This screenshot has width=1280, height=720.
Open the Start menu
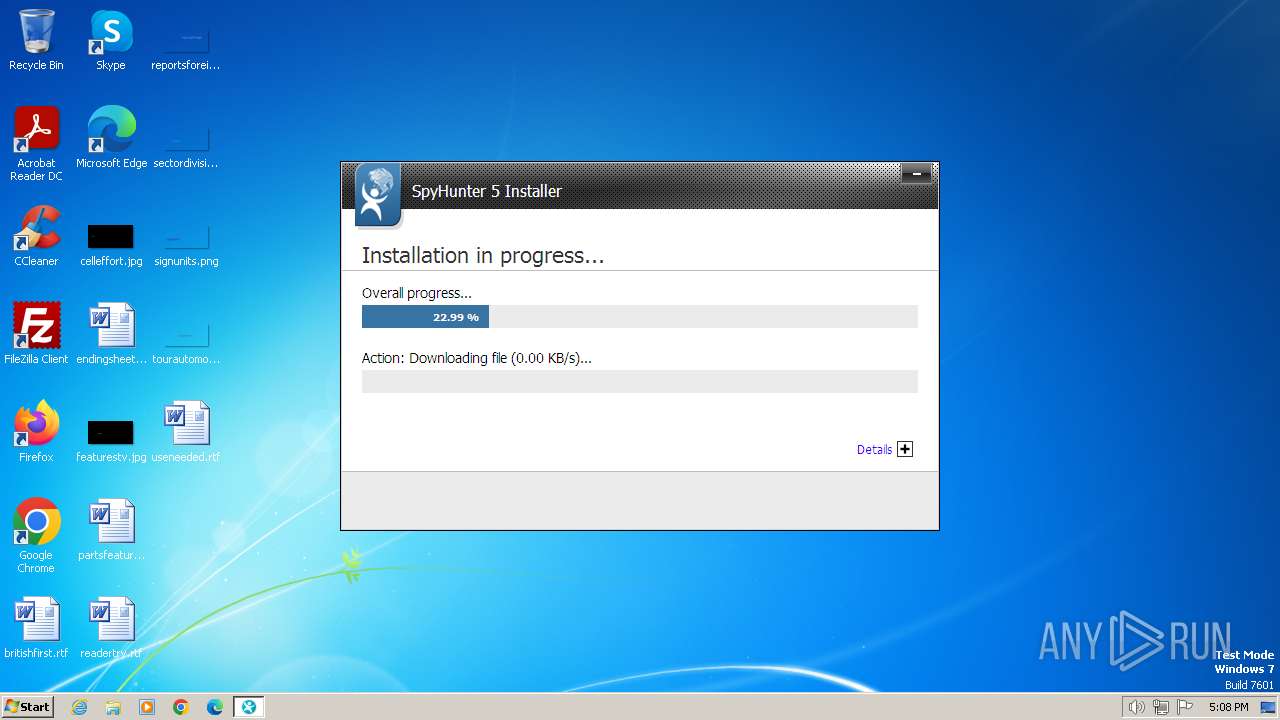(28, 707)
